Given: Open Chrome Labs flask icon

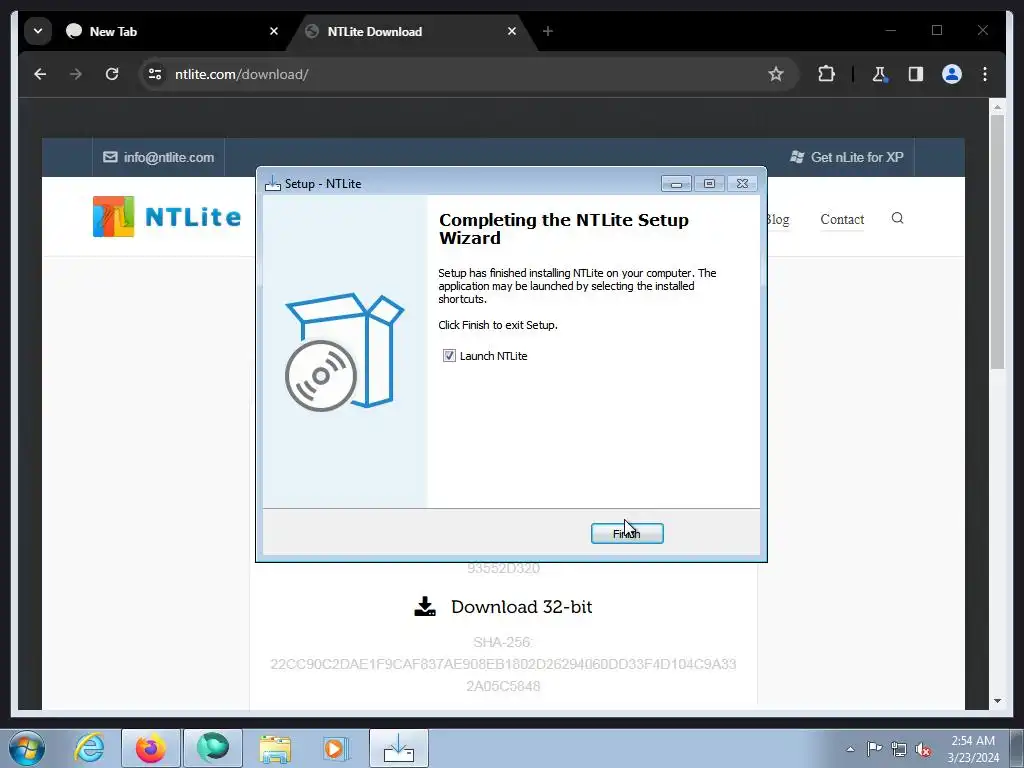Looking at the screenshot, I should [x=880, y=74].
